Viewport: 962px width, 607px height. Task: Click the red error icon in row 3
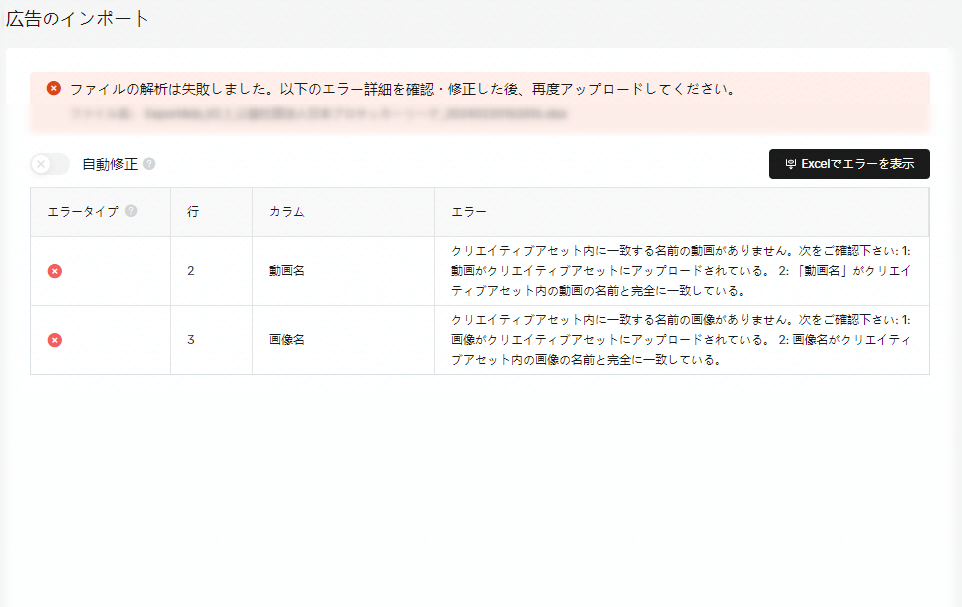(55, 340)
